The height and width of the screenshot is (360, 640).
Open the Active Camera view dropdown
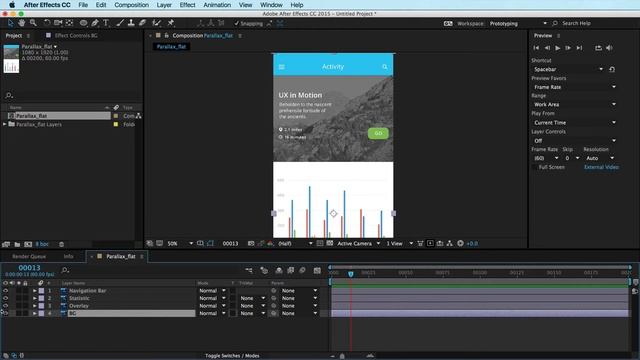[x=358, y=244]
